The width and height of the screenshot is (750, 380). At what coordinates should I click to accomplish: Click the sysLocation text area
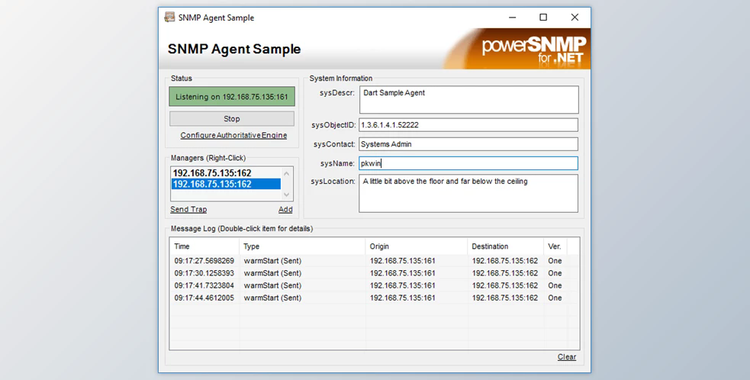[x=469, y=193]
